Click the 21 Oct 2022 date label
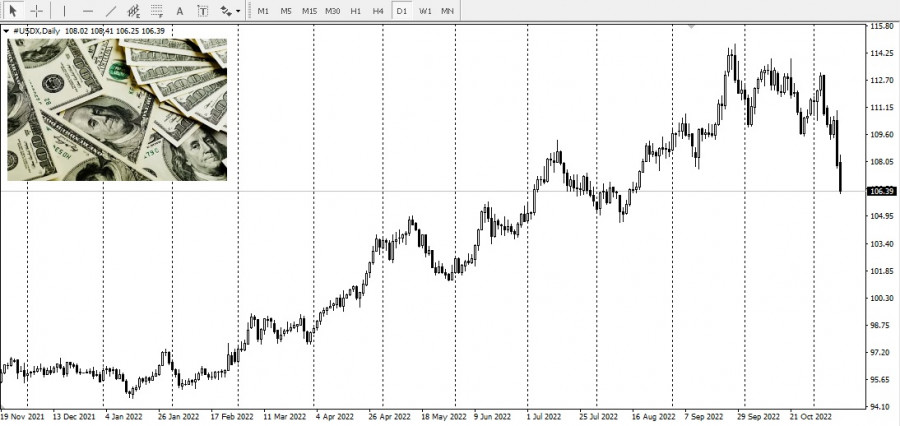The height and width of the screenshot is (426, 900). pyautogui.click(x=811, y=417)
